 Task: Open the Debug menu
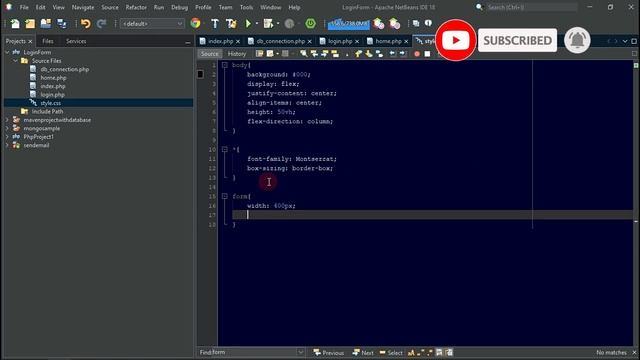(179, 7)
